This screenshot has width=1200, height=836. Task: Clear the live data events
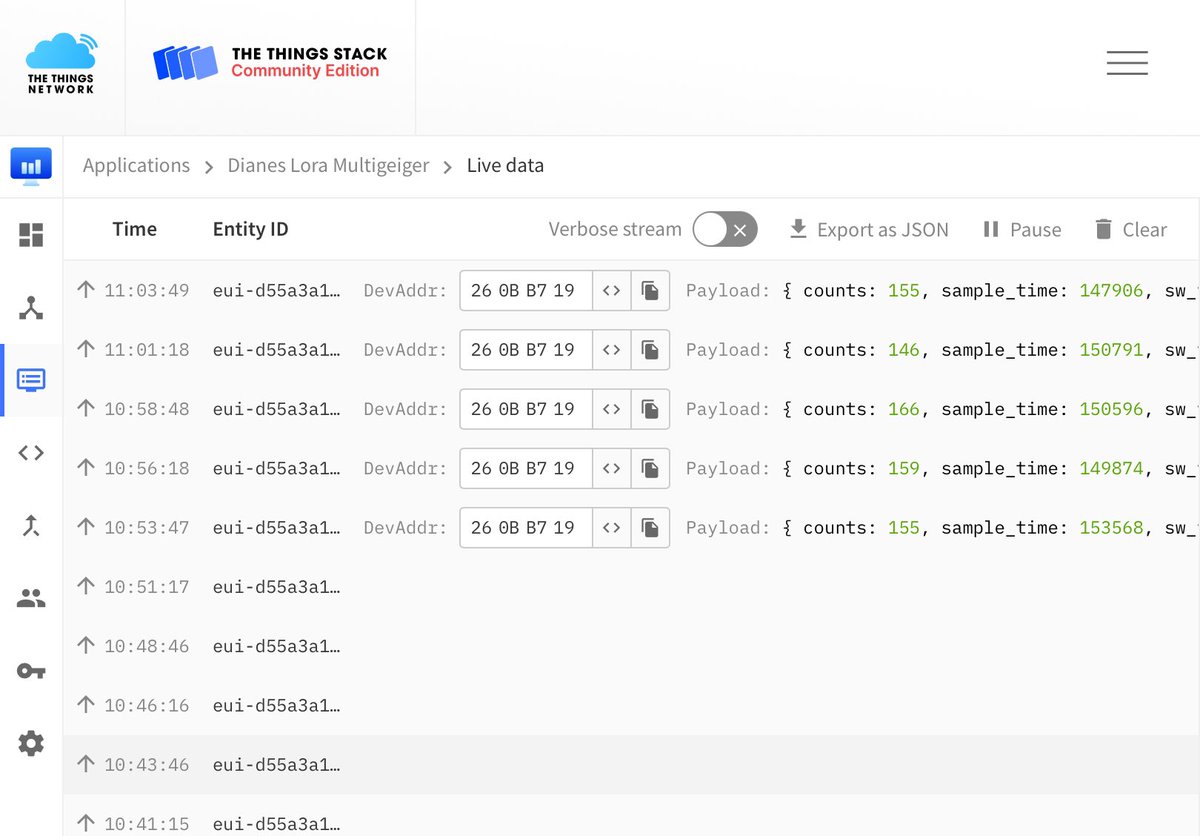(x=1130, y=230)
